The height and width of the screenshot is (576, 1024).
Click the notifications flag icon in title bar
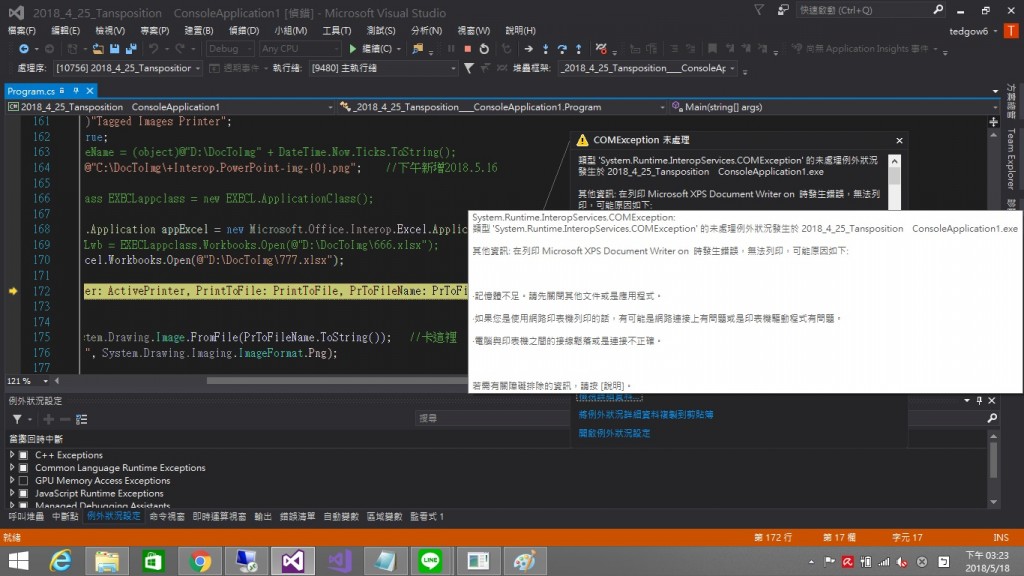[x=759, y=10]
